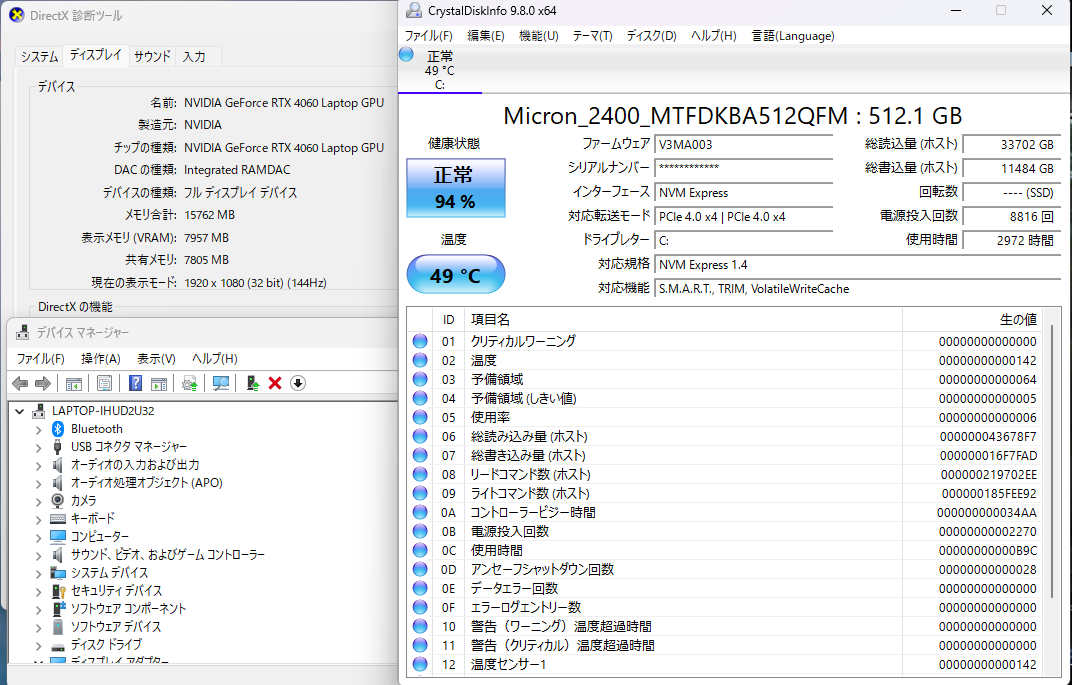Expand オーディオの入力および出力 node

[x=38, y=466]
